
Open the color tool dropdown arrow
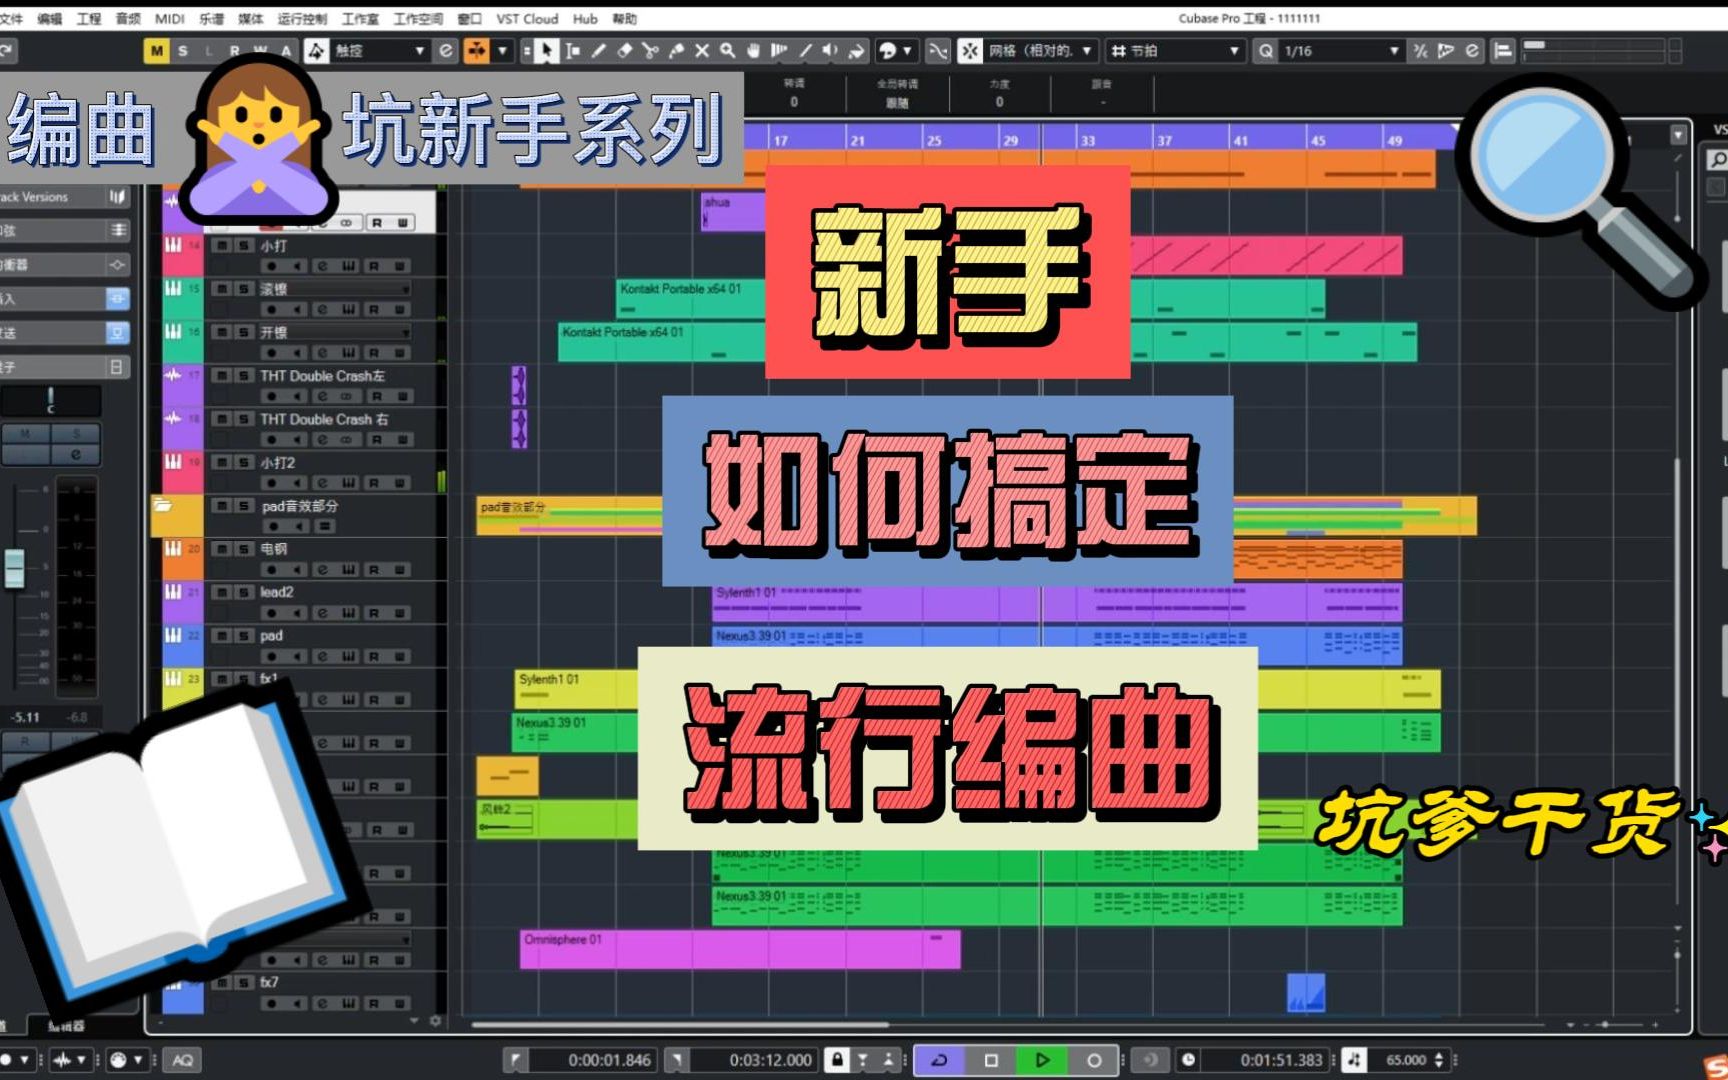pyautogui.click(x=907, y=51)
